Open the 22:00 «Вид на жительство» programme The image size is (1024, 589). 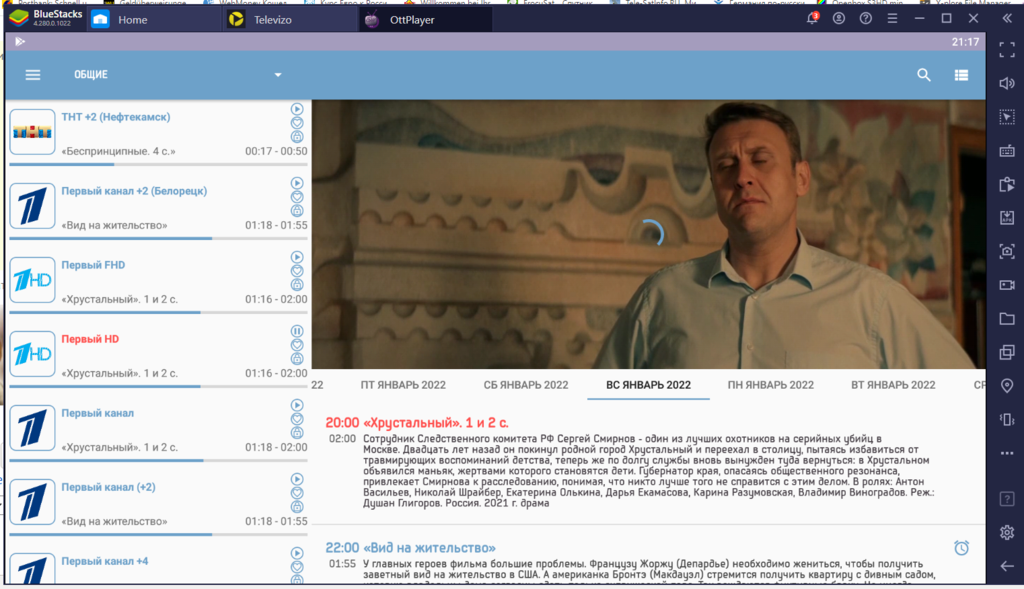pyautogui.click(x=410, y=548)
